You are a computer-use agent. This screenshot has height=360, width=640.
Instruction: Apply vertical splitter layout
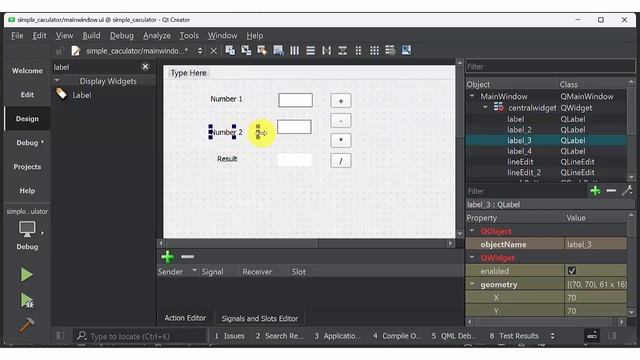[x=342, y=50]
